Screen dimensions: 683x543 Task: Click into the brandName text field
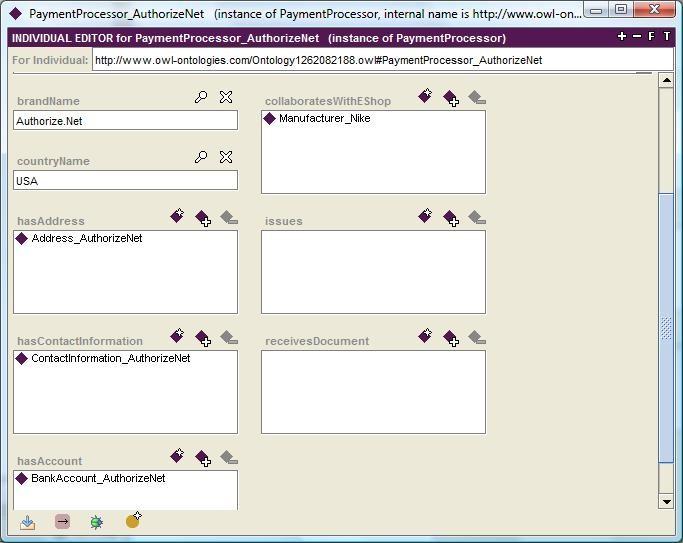point(125,120)
